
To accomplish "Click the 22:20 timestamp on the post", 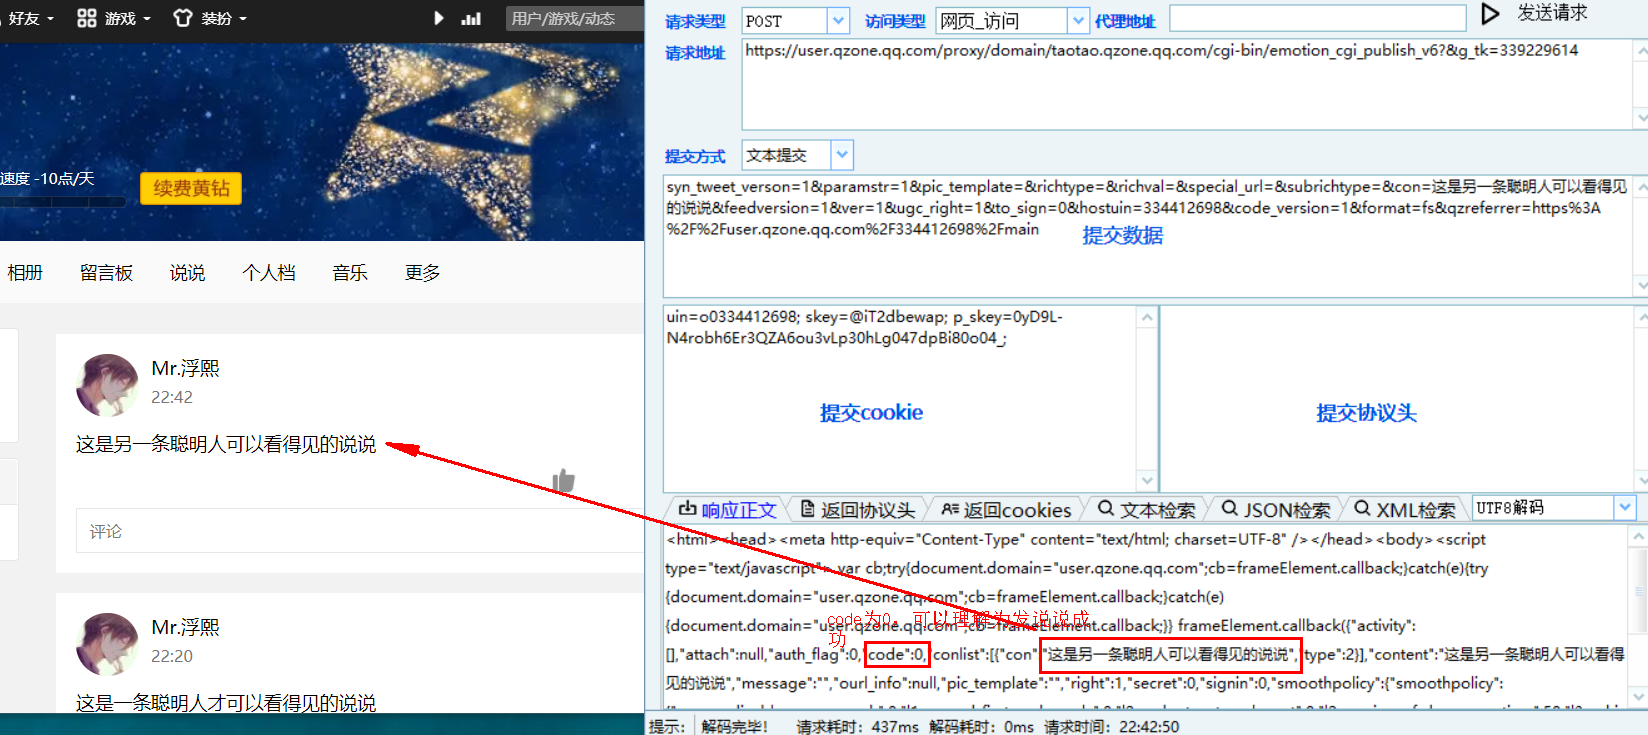I will (172, 656).
